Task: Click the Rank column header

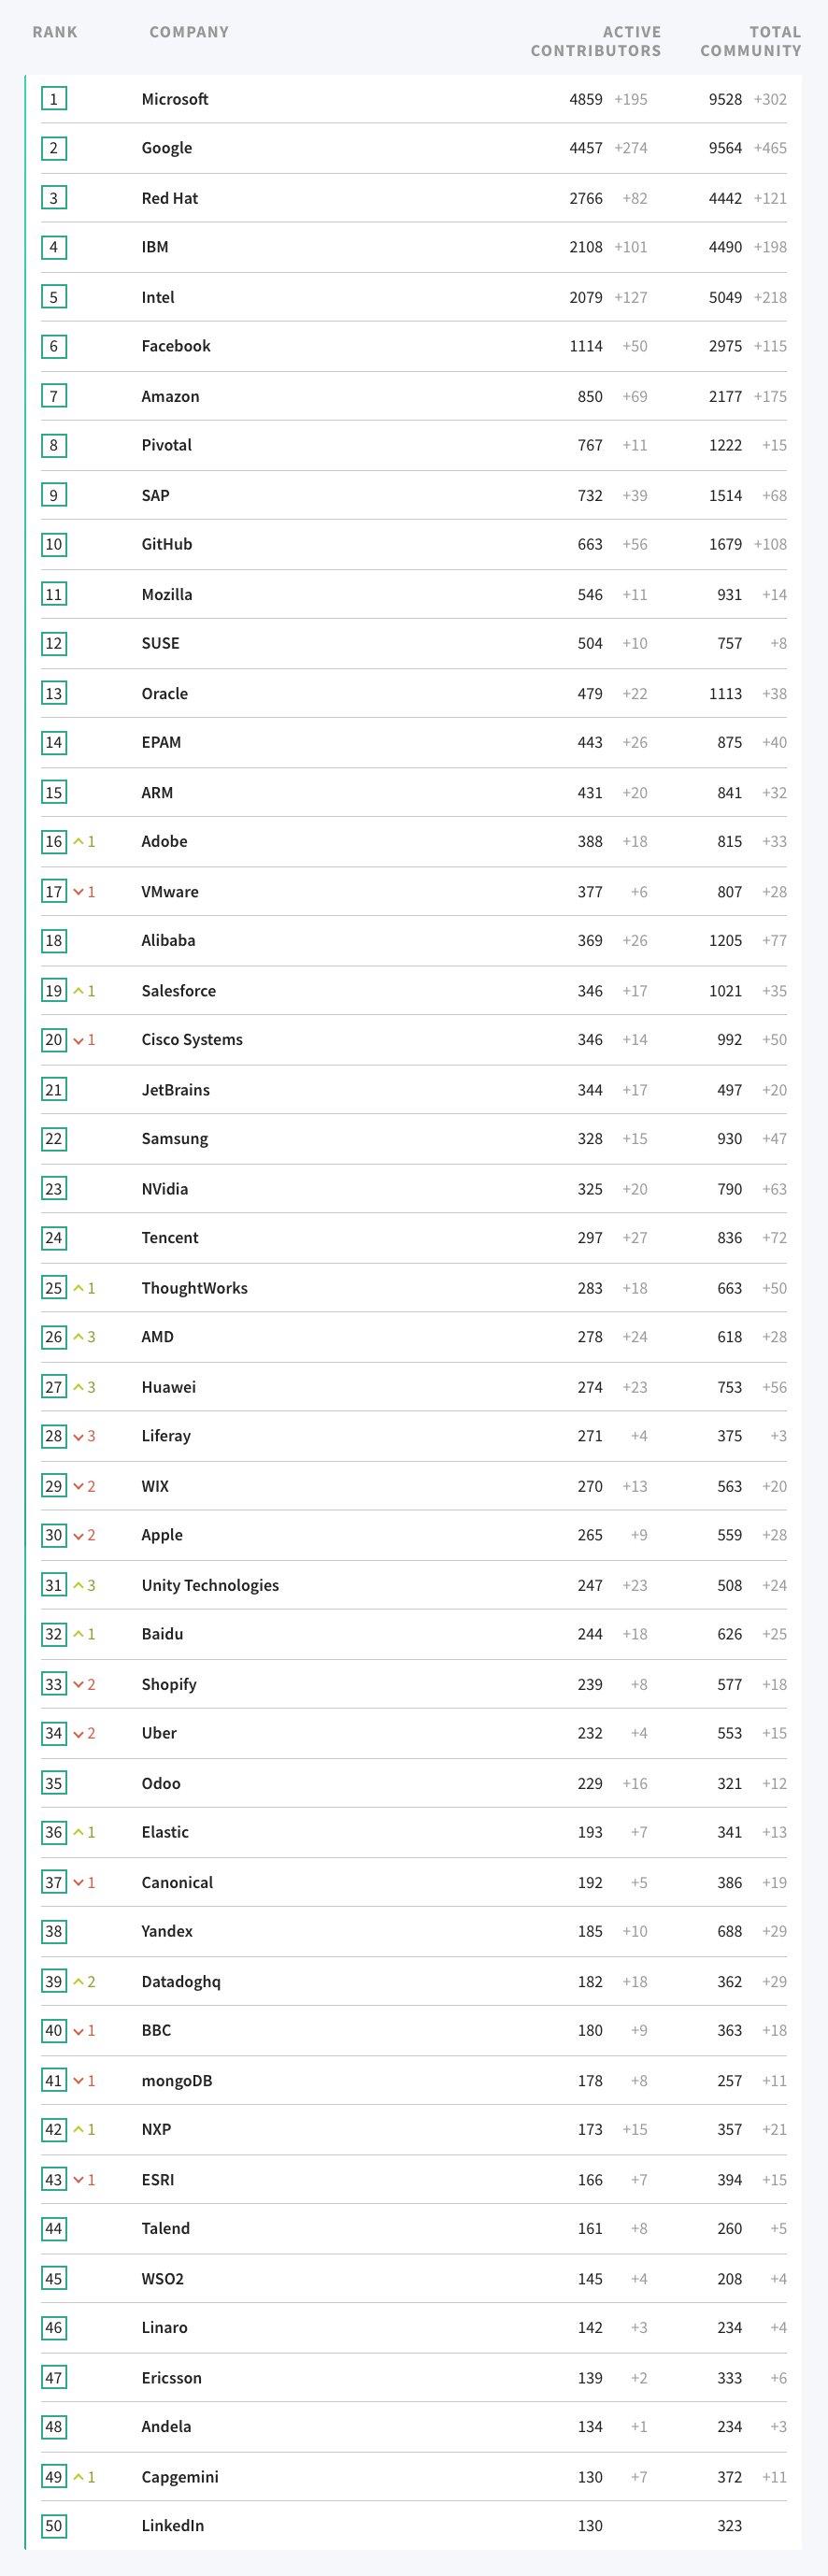Action: [x=54, y=32]
